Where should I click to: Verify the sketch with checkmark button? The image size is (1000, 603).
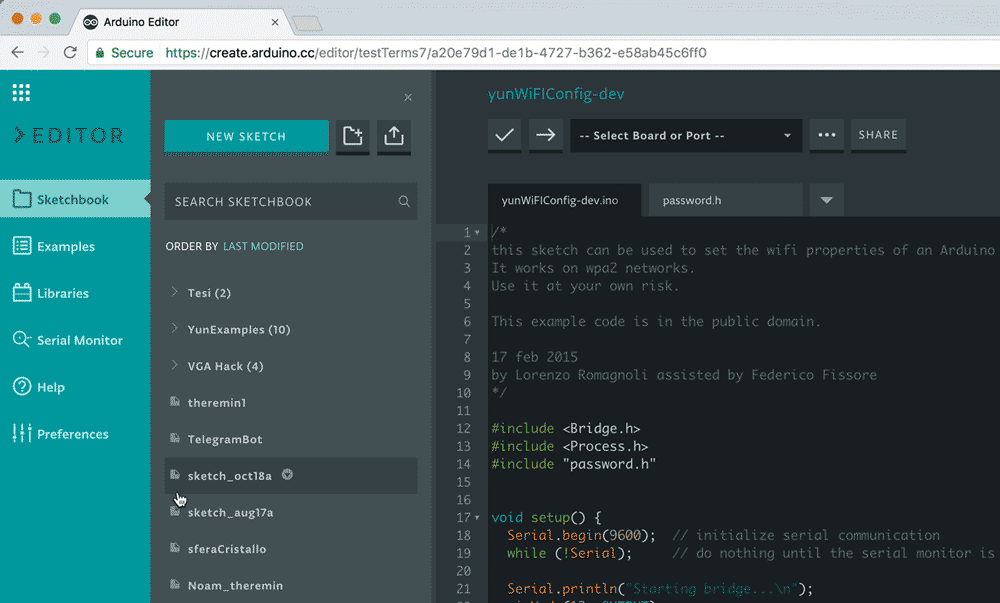[x=504, y=135]
